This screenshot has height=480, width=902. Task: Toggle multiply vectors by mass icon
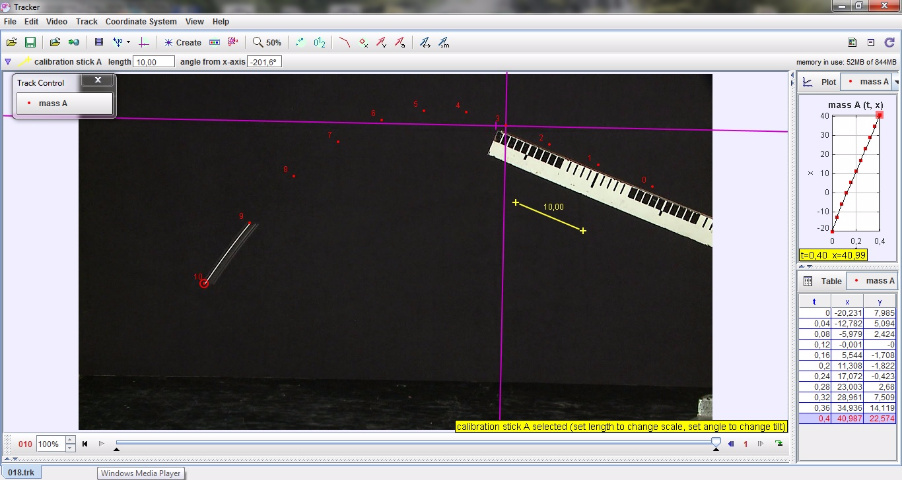click(x=444, y=43)
